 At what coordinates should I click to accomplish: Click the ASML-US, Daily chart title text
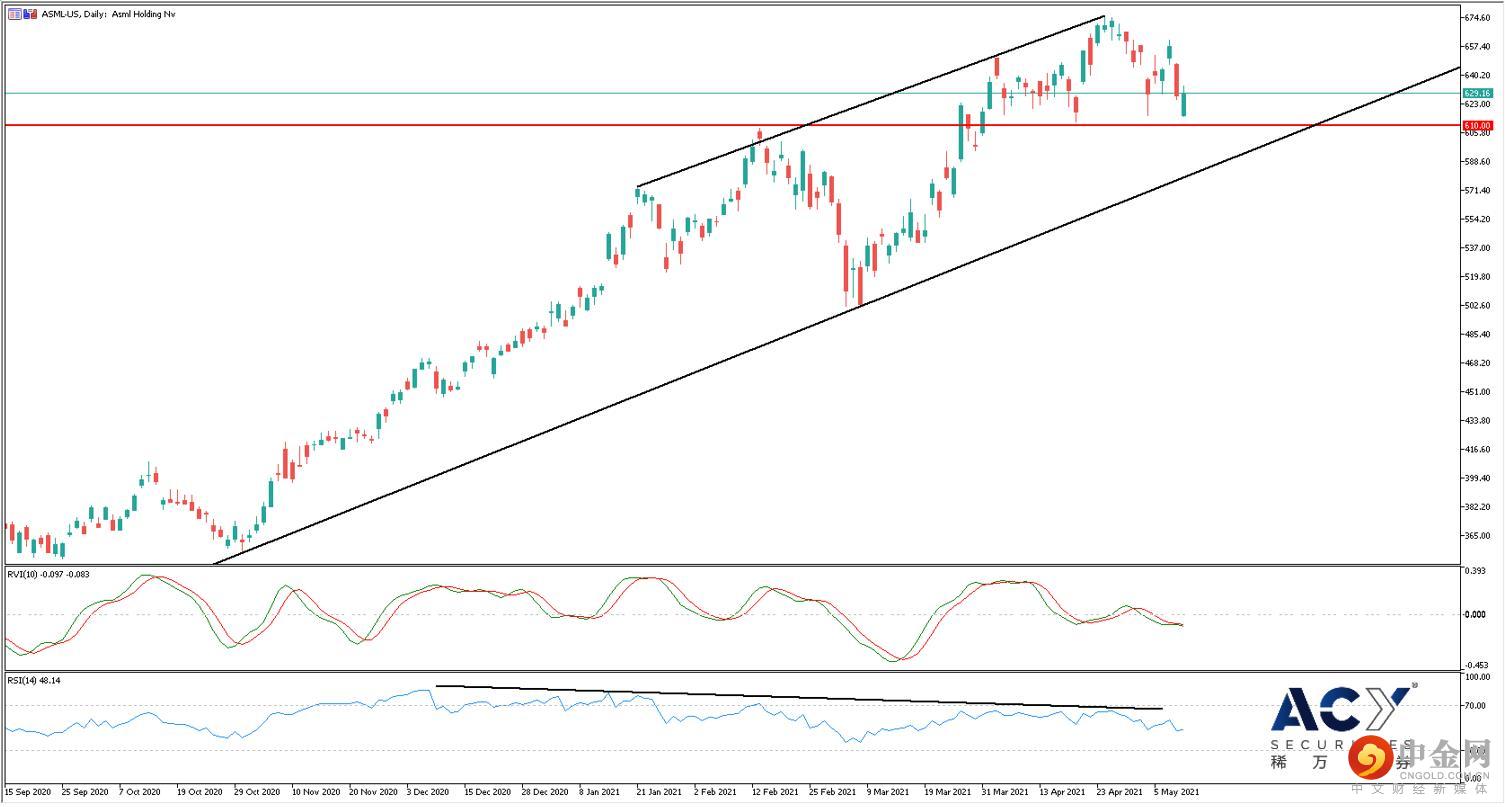pyautogui.click(x=108, y=15)
